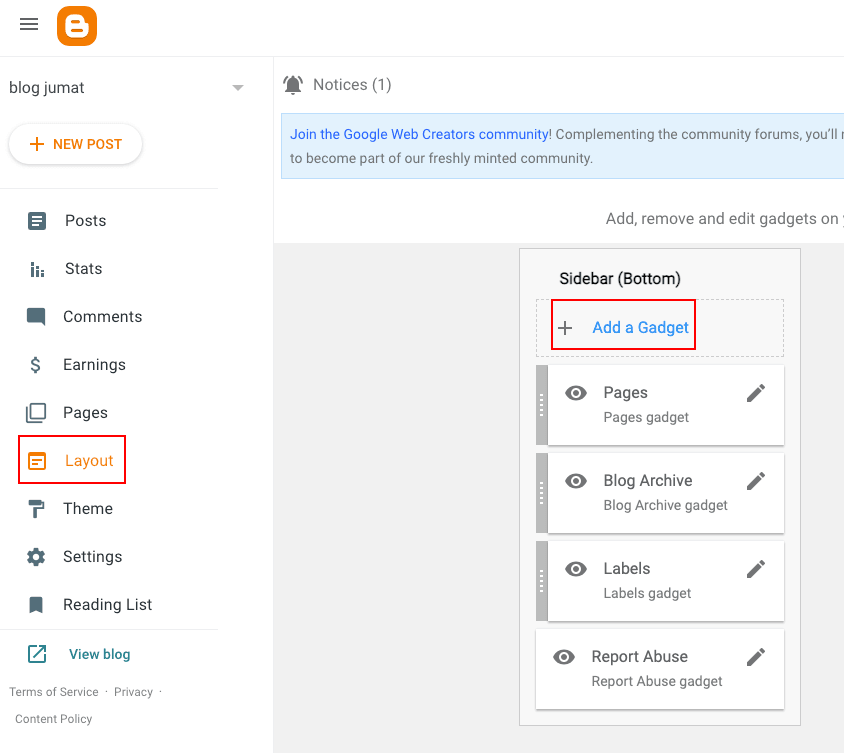This screenshot has width=844, height=753.
Task: Click the View blog external link icon
Action: (37, 654)
